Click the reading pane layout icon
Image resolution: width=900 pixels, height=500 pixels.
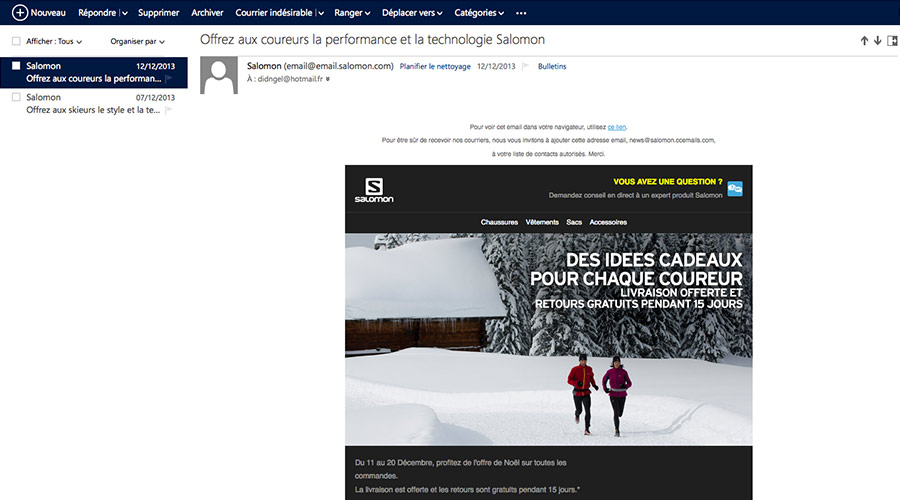tap(892, 41)
